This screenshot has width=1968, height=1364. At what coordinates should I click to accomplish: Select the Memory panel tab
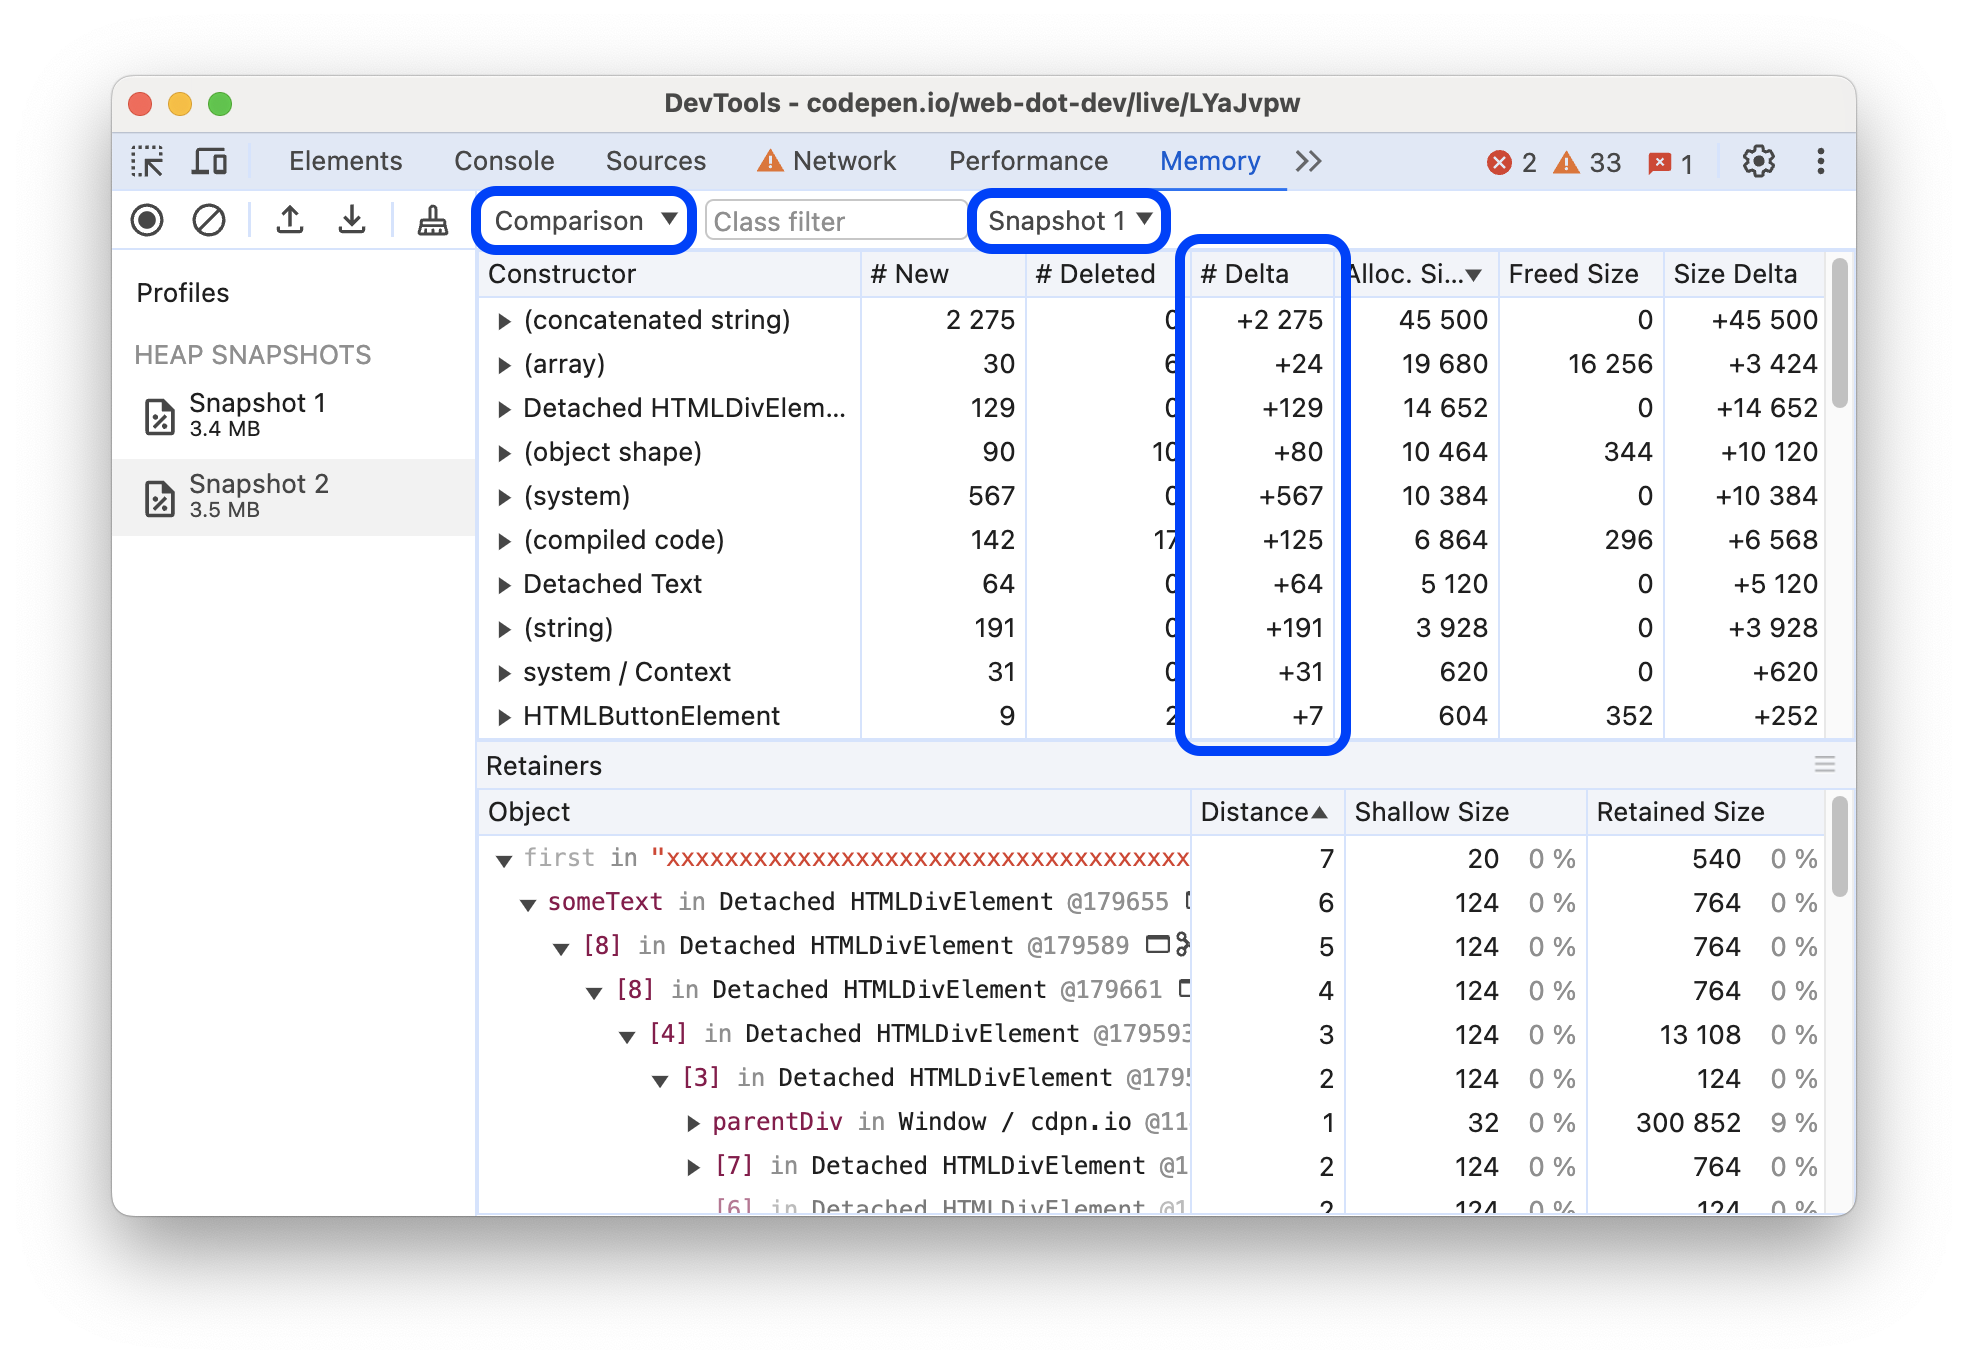pyautogui.click(x=1207, y=159)
